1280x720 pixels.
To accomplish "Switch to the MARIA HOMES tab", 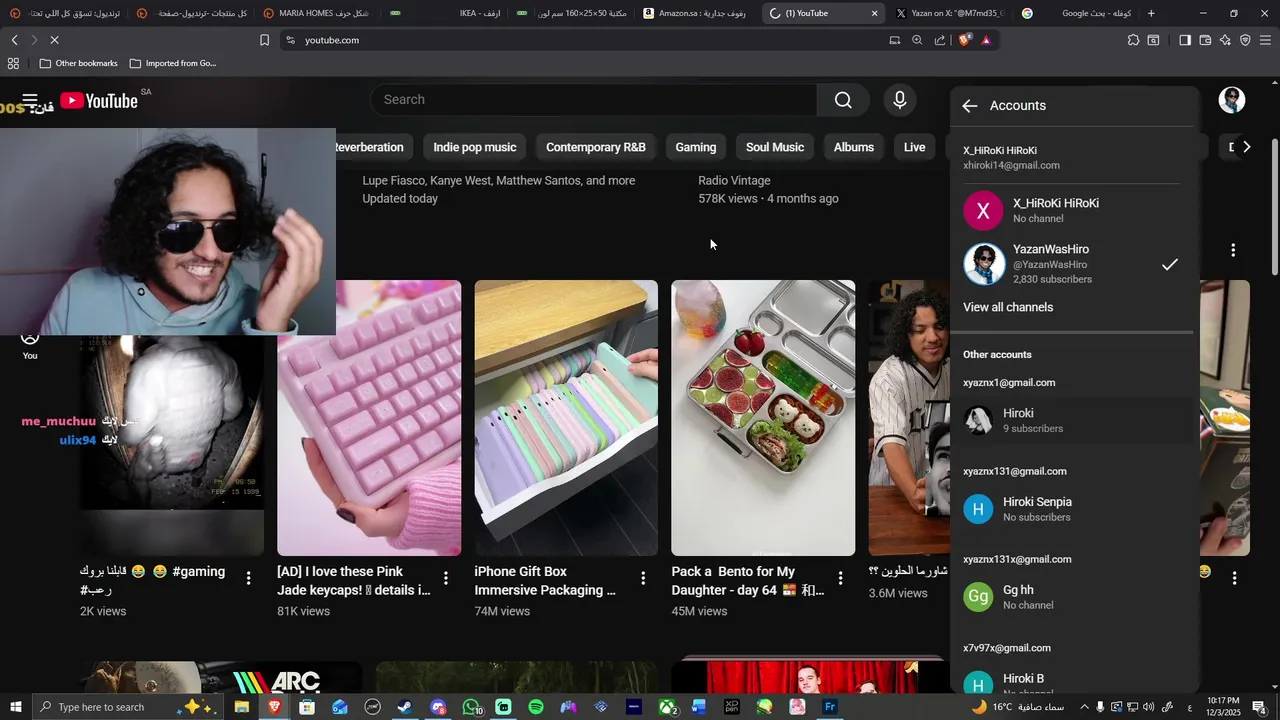I will [318, 13].
